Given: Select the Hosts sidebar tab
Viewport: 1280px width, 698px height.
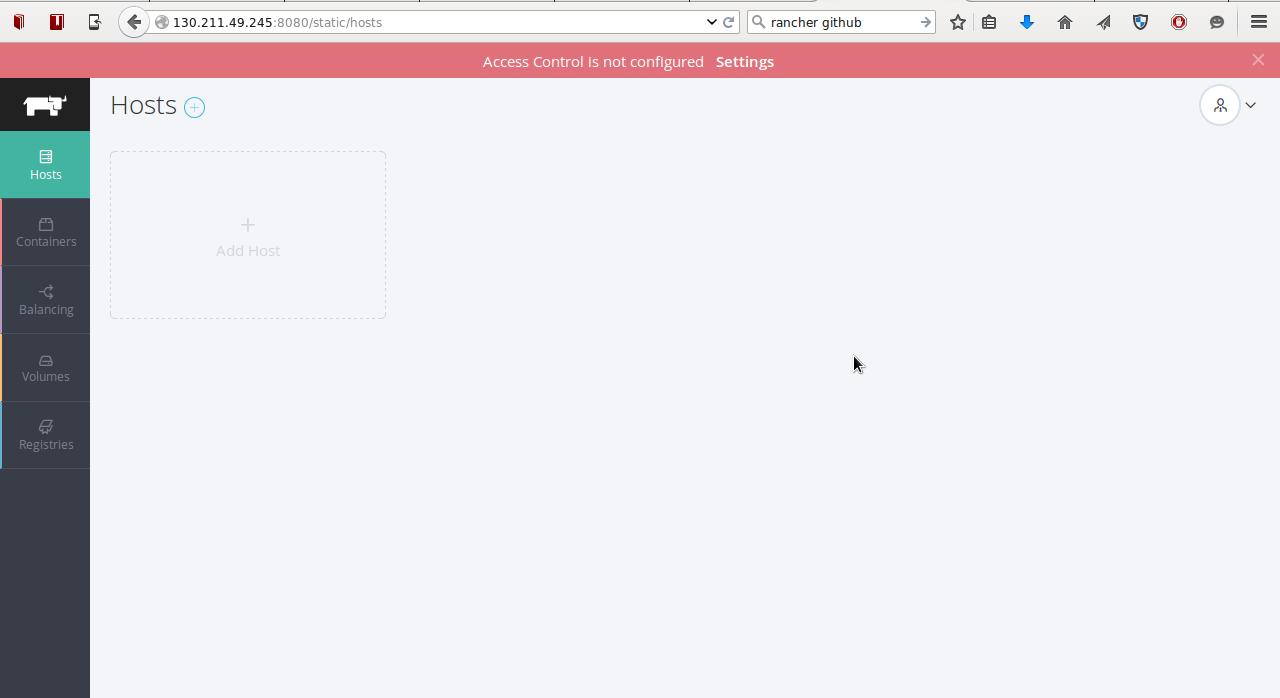Looking at the screenshot, I should pos(46,165).
